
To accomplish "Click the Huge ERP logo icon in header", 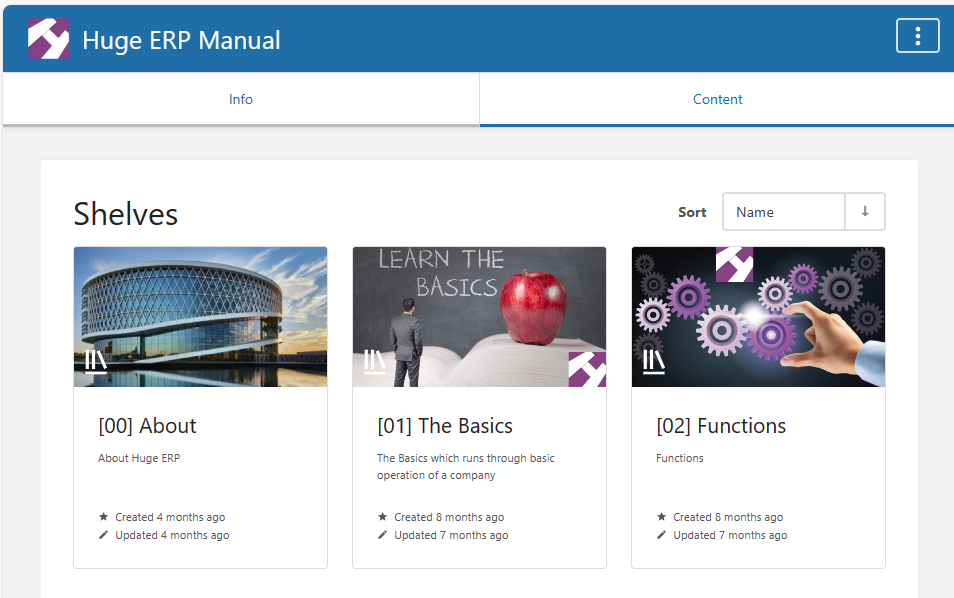I will [48, 39].
